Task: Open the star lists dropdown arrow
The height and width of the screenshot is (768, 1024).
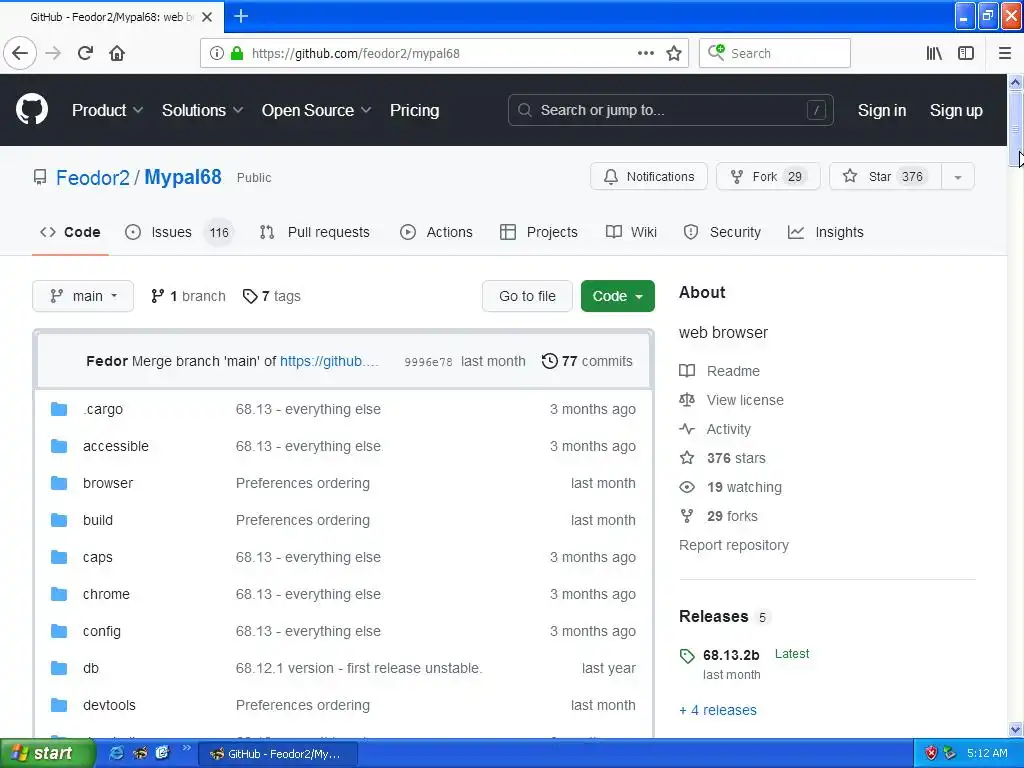Action: (x=957, y=177)
